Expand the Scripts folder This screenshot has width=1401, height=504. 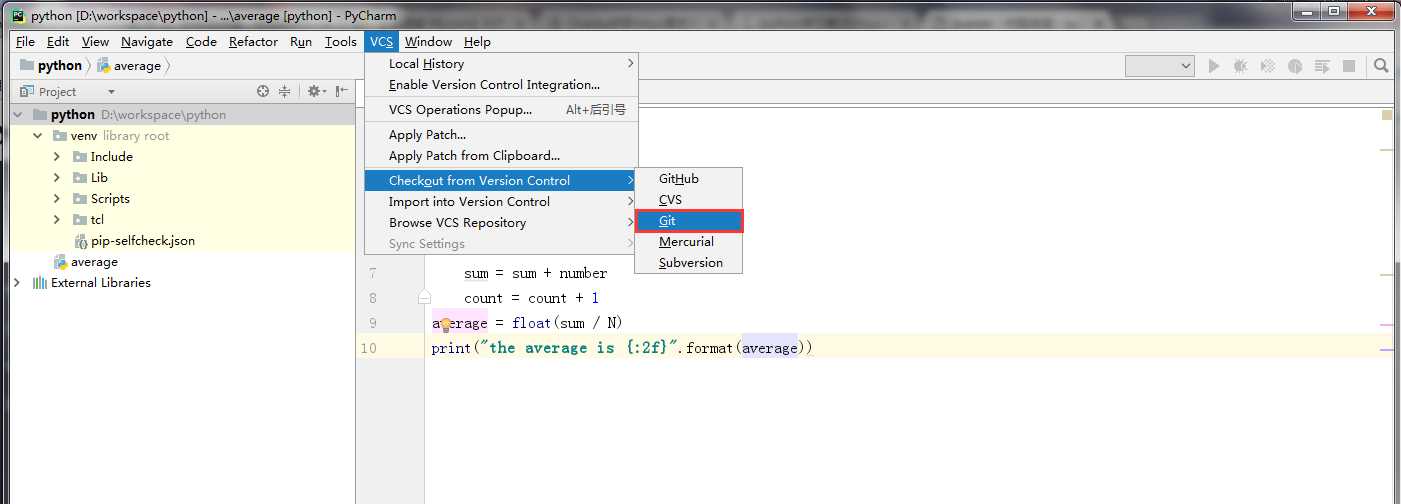coord(57,199)
